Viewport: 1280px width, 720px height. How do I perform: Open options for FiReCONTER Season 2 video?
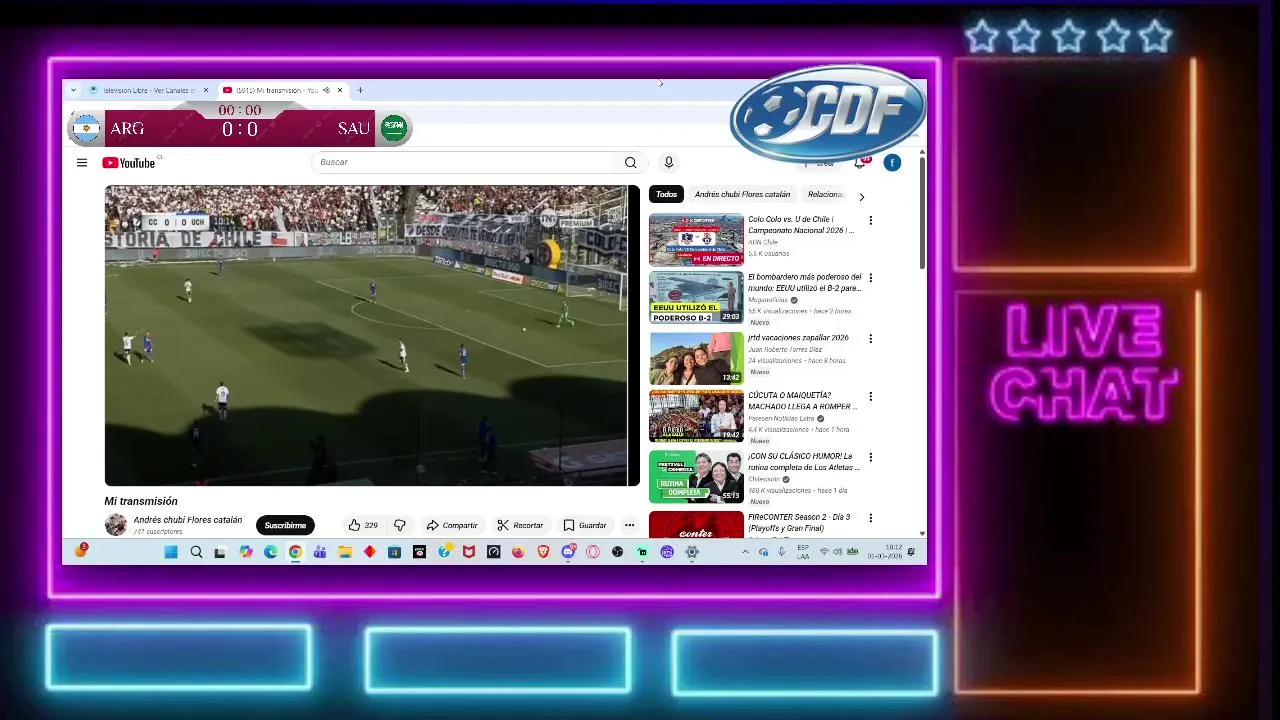coord(870,518)
